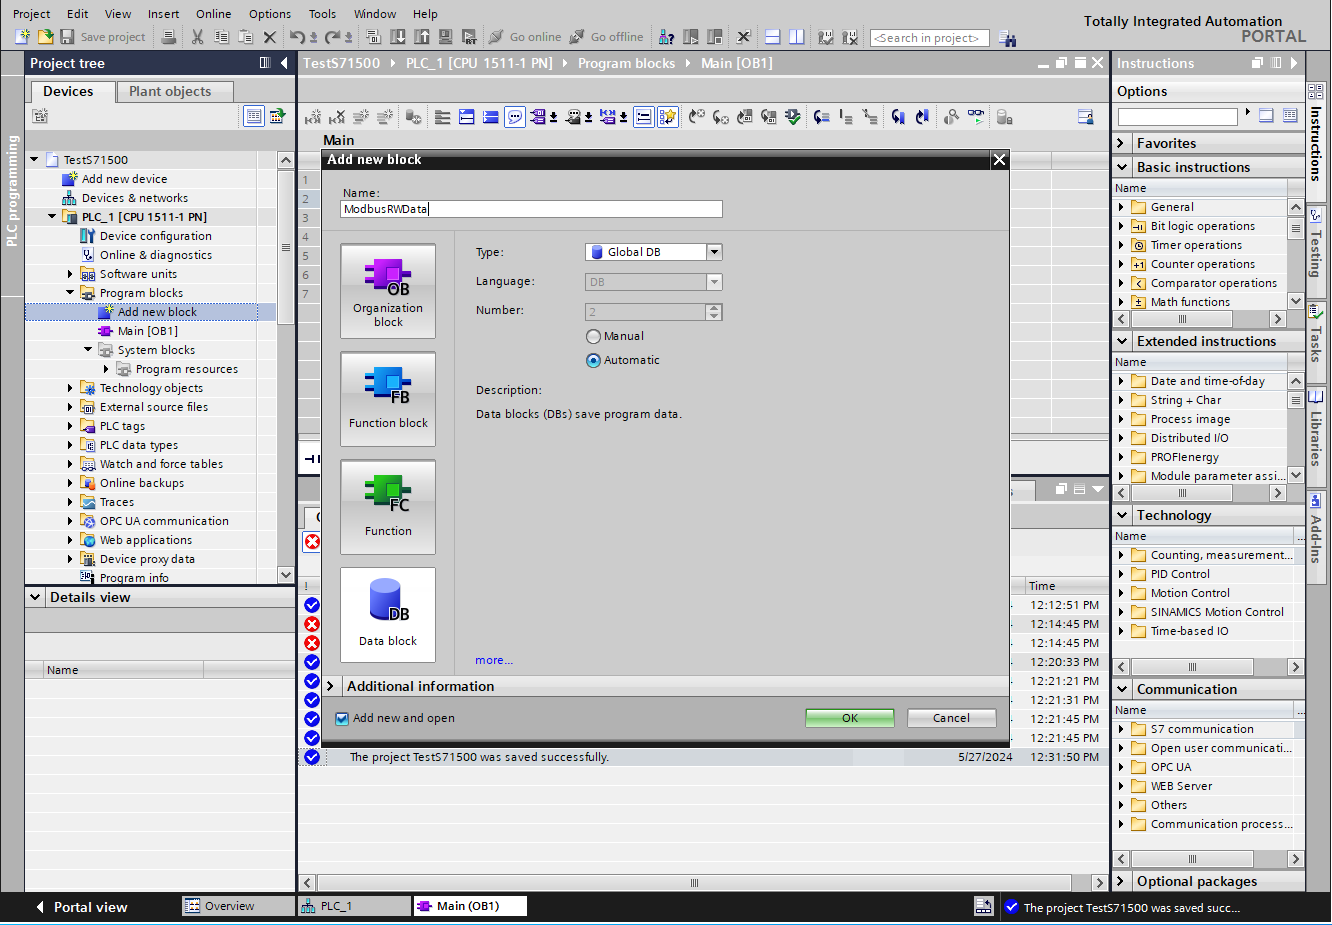The image size is (1332, 925).
Task: Click the Number stepper arrows in the dialog
Action: (x=713, y=312)
